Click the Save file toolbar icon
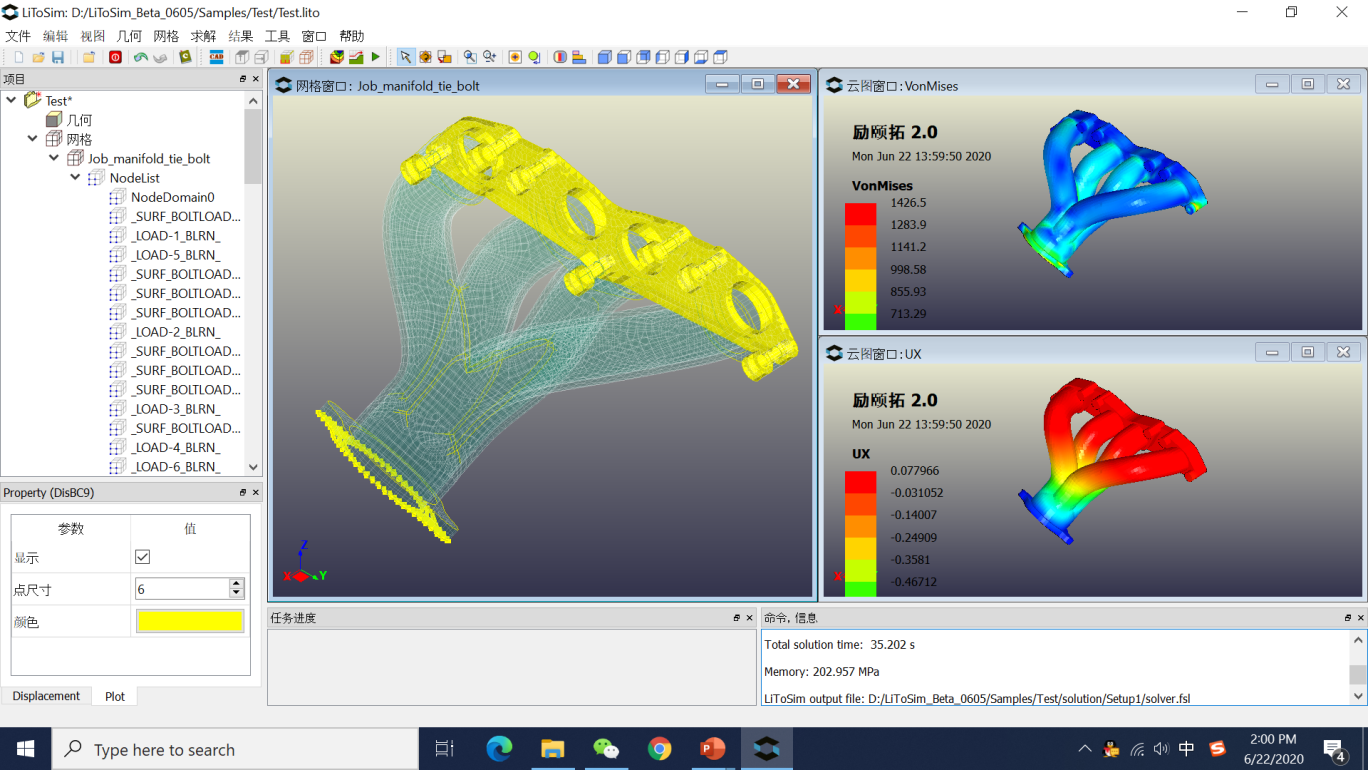1368x770 pixels. point(58,57)
